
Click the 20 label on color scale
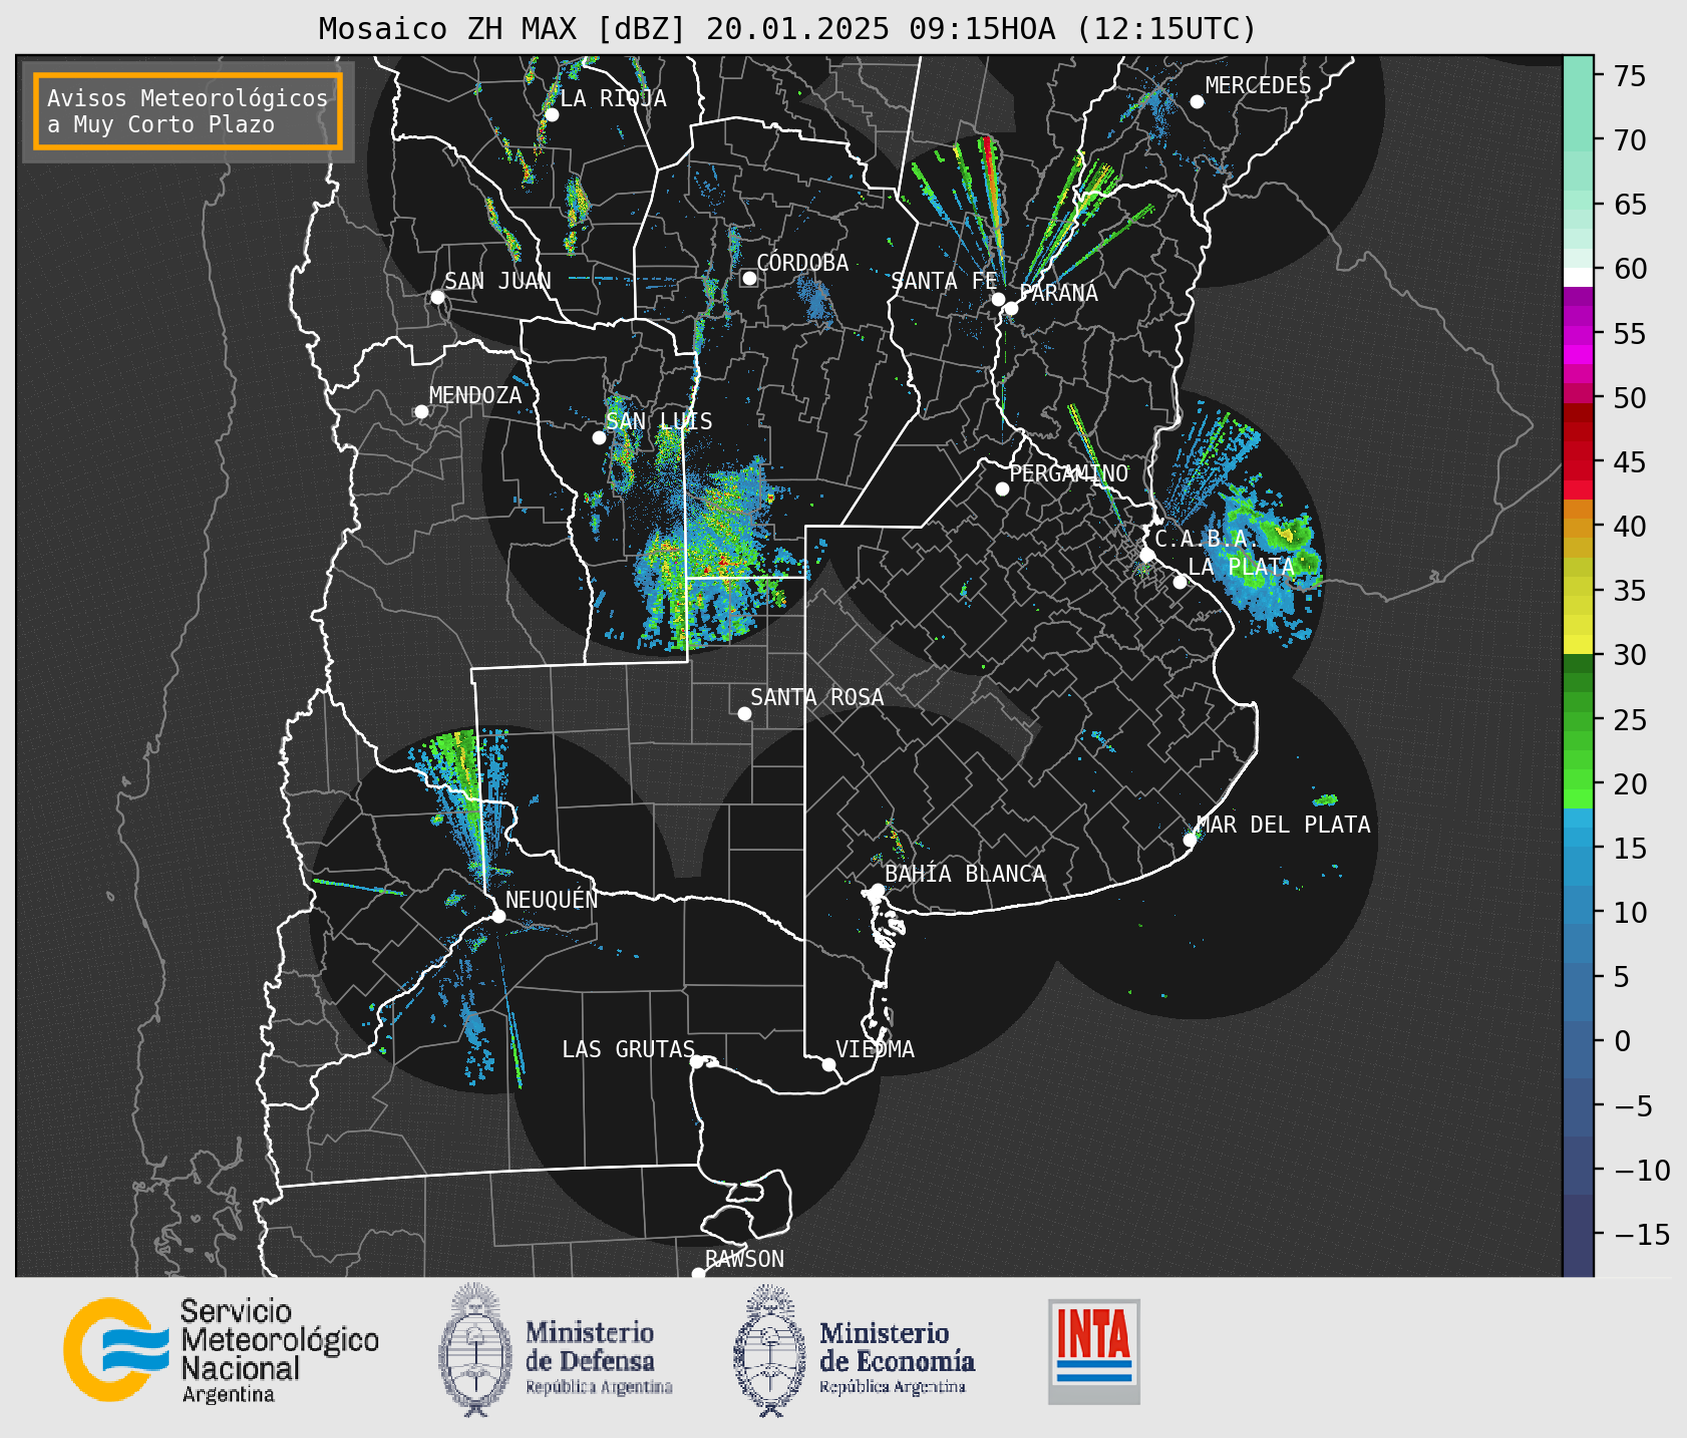point(1630,784)
